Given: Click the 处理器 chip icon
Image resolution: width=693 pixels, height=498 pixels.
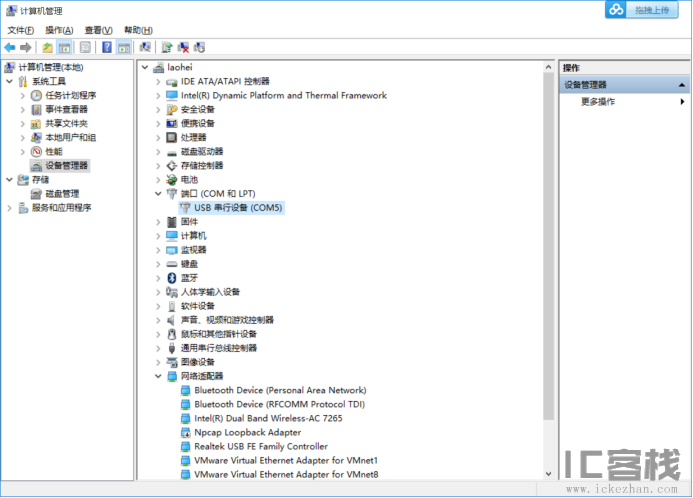Looking at the screenshot, I should [171, 137].
